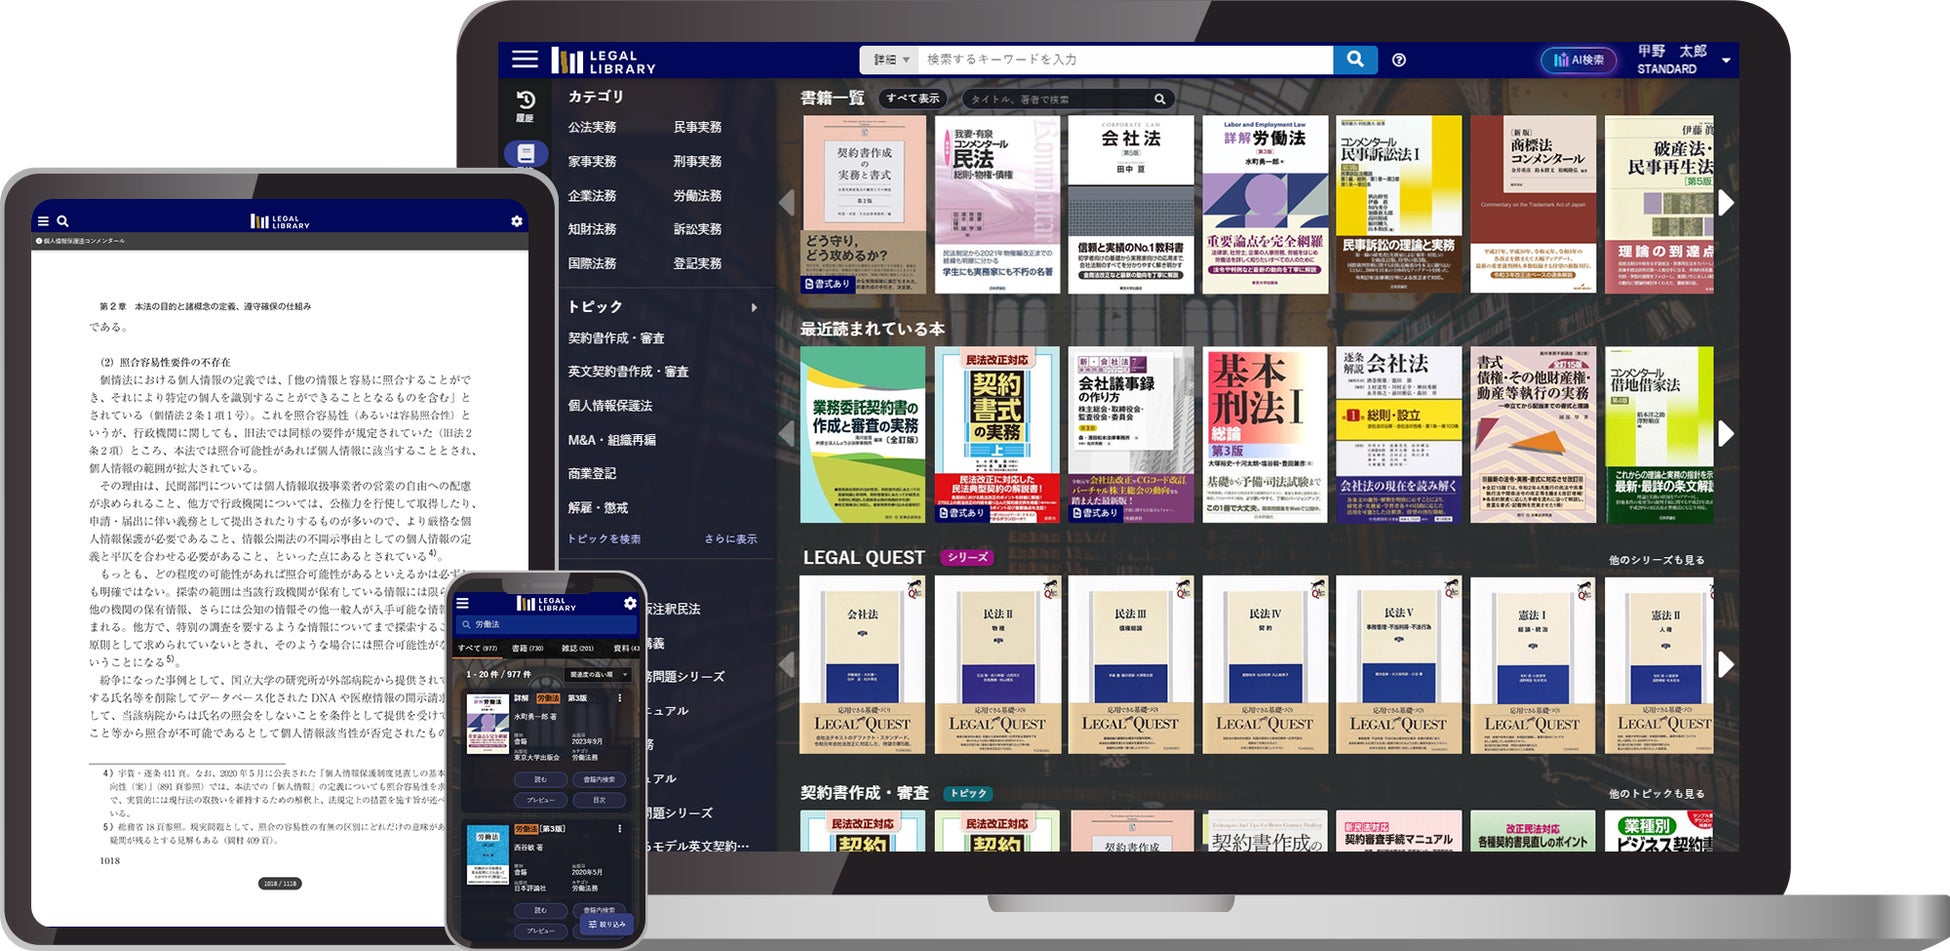The height and width of the screenshot is (951, 1950).
Task: Open the 英文契約書作成・審査 topic
Action: (x=628, y=372)
